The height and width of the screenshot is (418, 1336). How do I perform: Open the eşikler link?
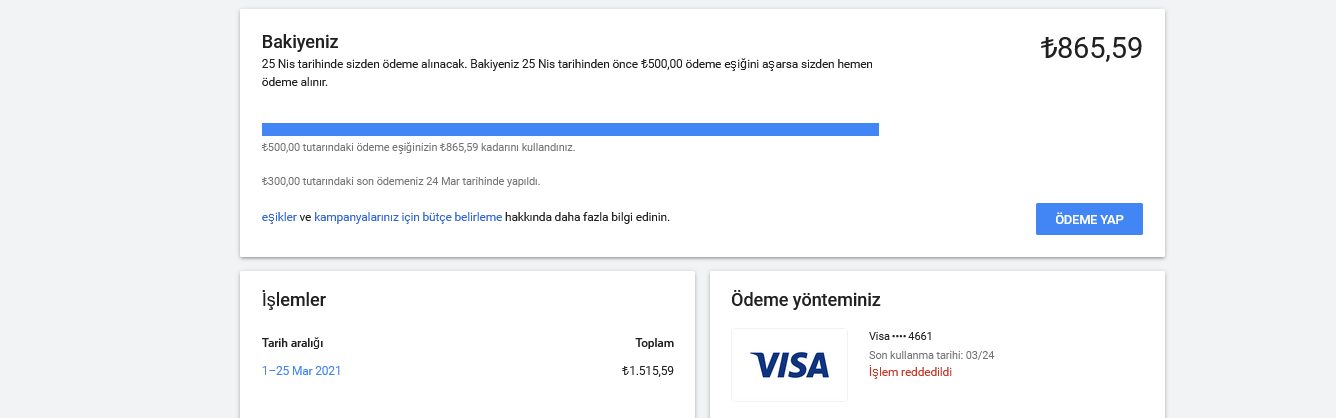point(279,217)
